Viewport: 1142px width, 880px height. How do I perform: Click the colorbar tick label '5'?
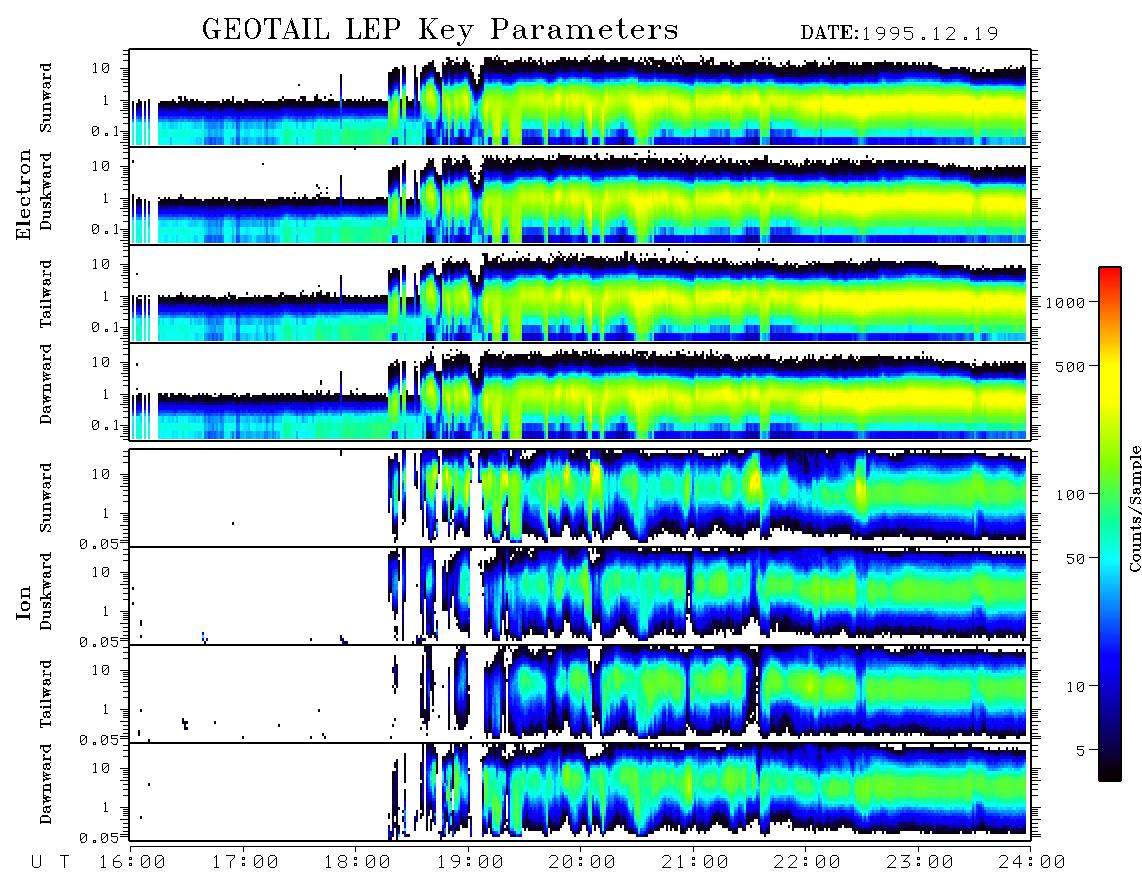1081,750
